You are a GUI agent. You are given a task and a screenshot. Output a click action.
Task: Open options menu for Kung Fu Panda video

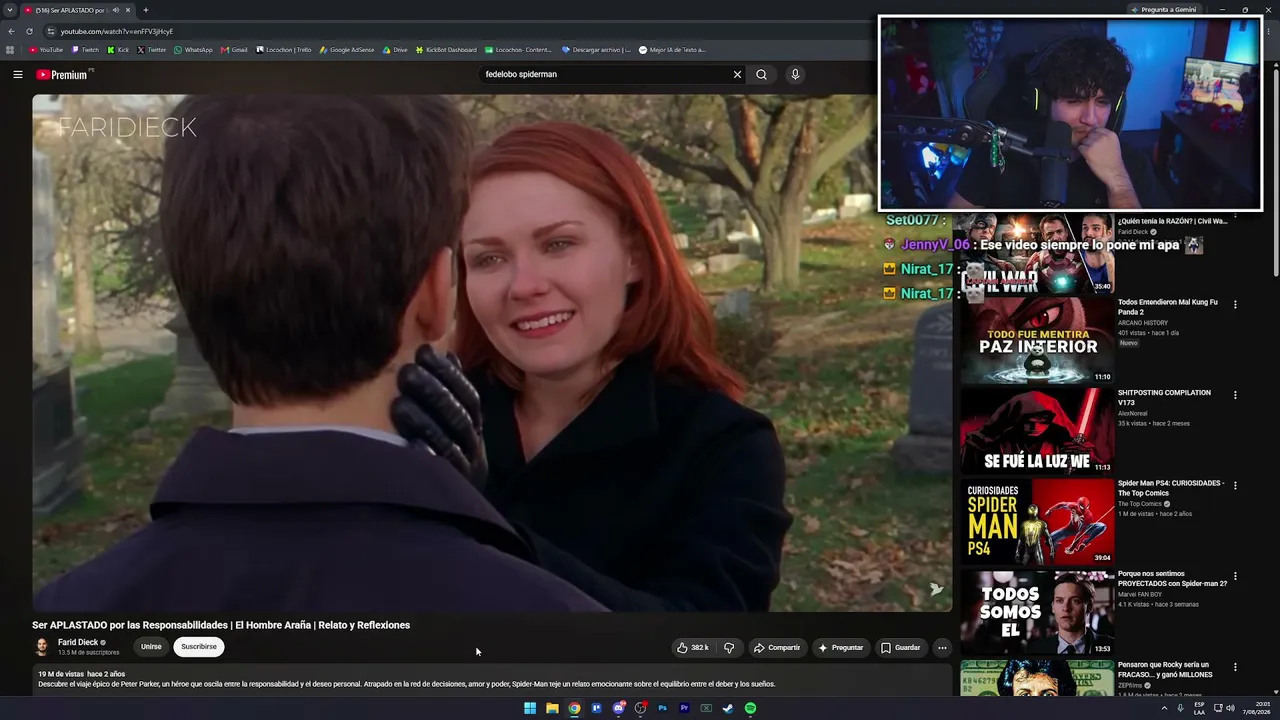coord(1235,304)
